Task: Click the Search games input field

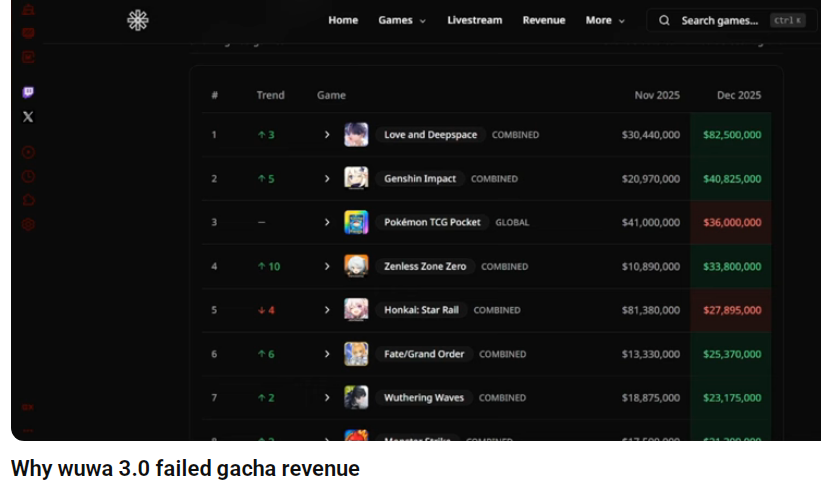Action: pos(720,20)
